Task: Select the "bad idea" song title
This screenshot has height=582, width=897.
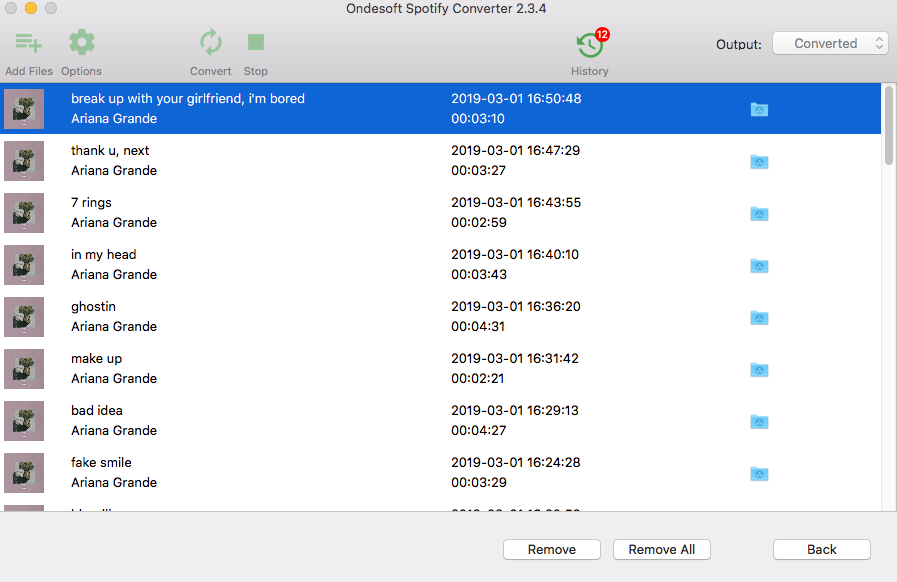Action: click(x=97, y=411)
